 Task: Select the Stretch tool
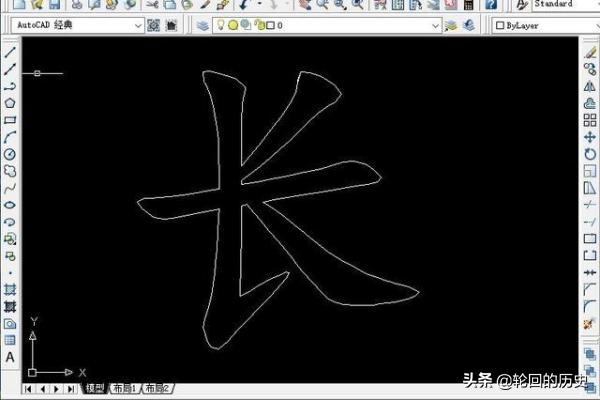point(590,188)
